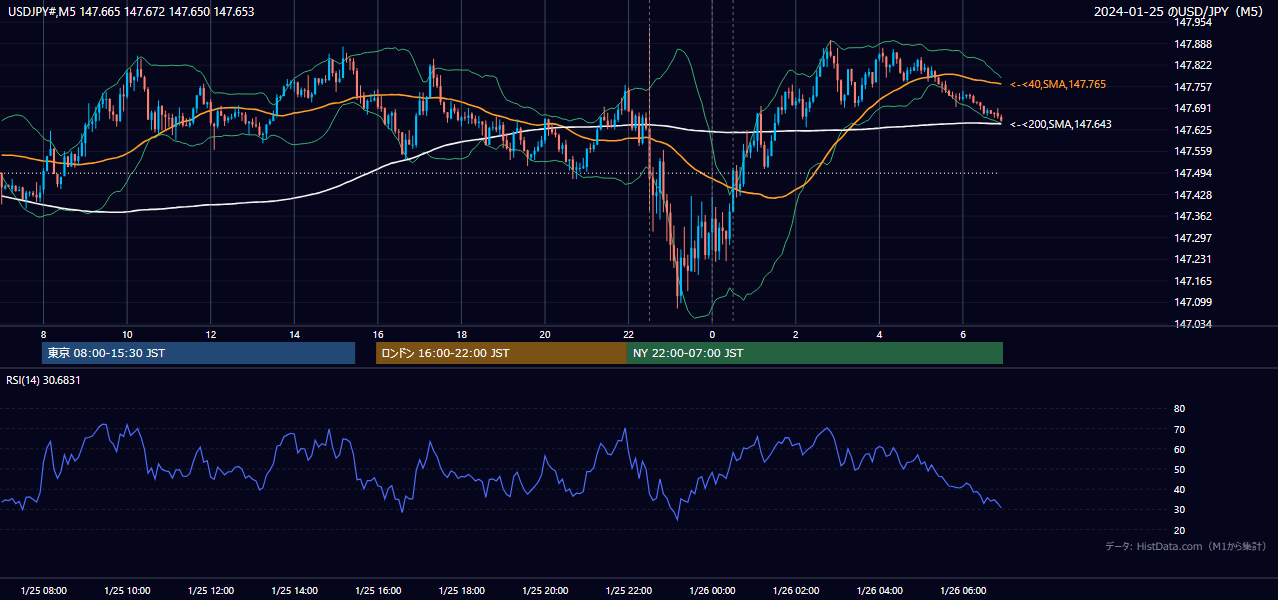Click RSI scale value 80
This screenshot has height=600, width=1278.
(1179, 409)
